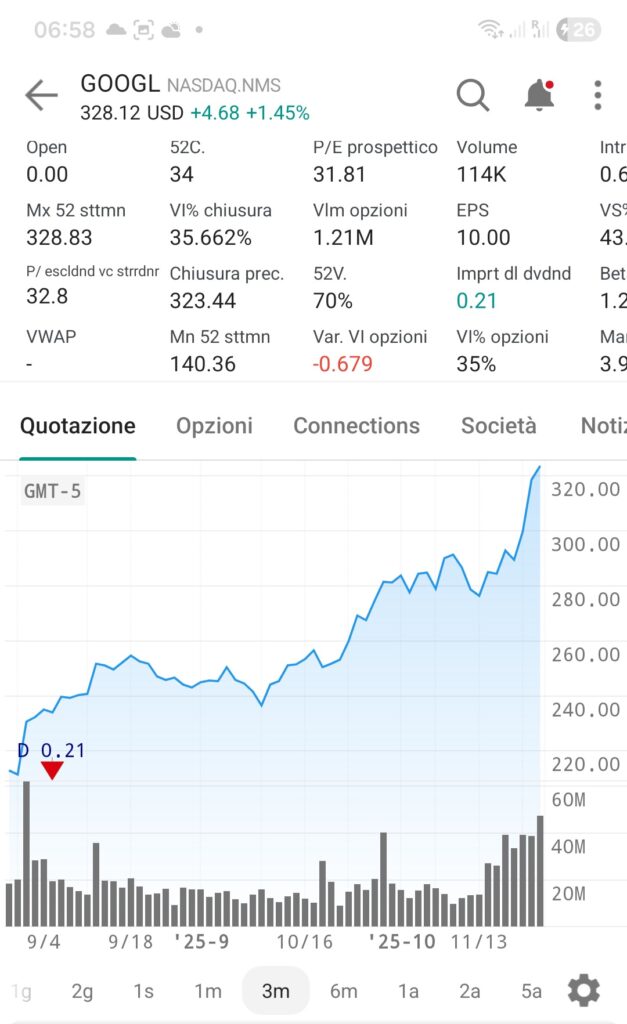Select the Quotazione tab
Viewport: 627px width, 1024px height.
point(78,426)
